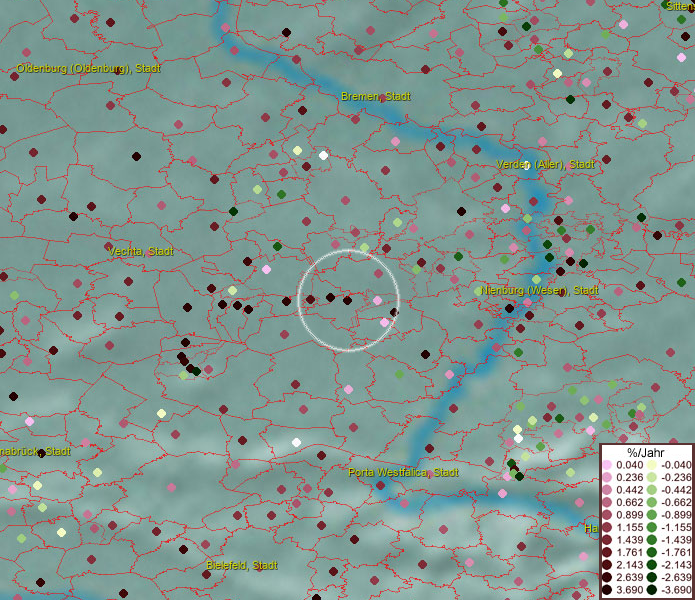This screenshot has width=695, height=600.
Task: Select the 0.040 light pink legend dot
Action: click(607, 464)
